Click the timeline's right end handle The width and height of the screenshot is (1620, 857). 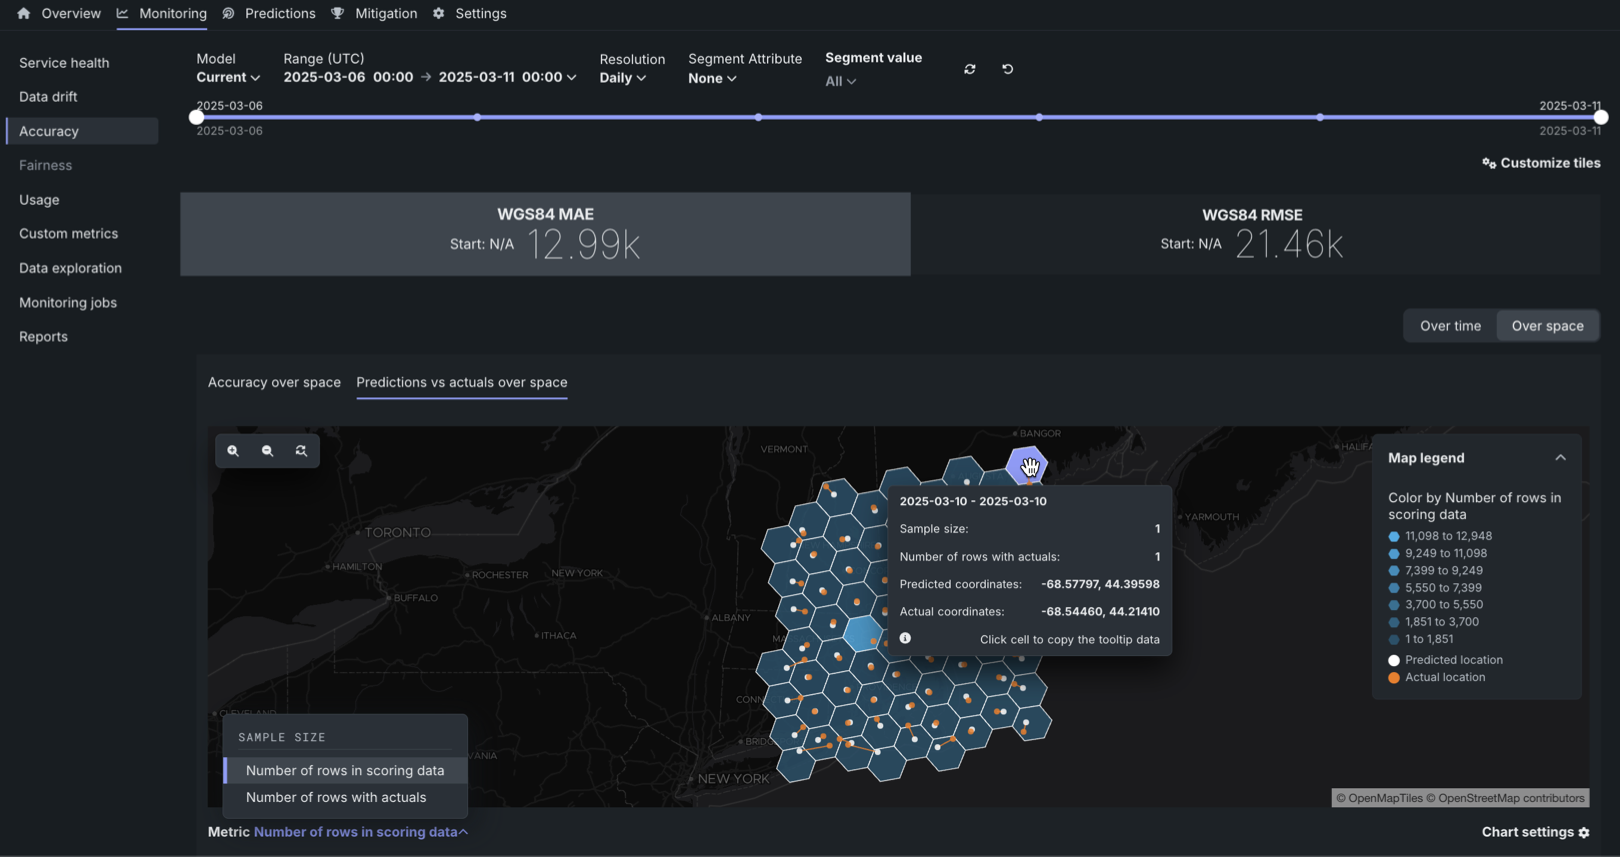pyautogui.click(x=1600, y=117)
